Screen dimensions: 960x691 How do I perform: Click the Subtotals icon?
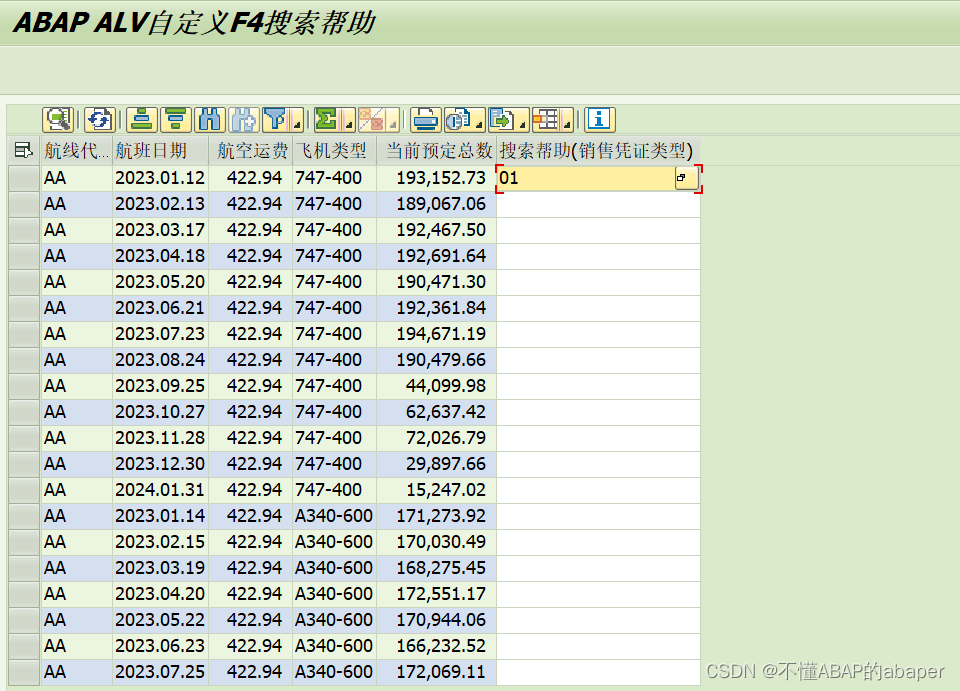372,119
